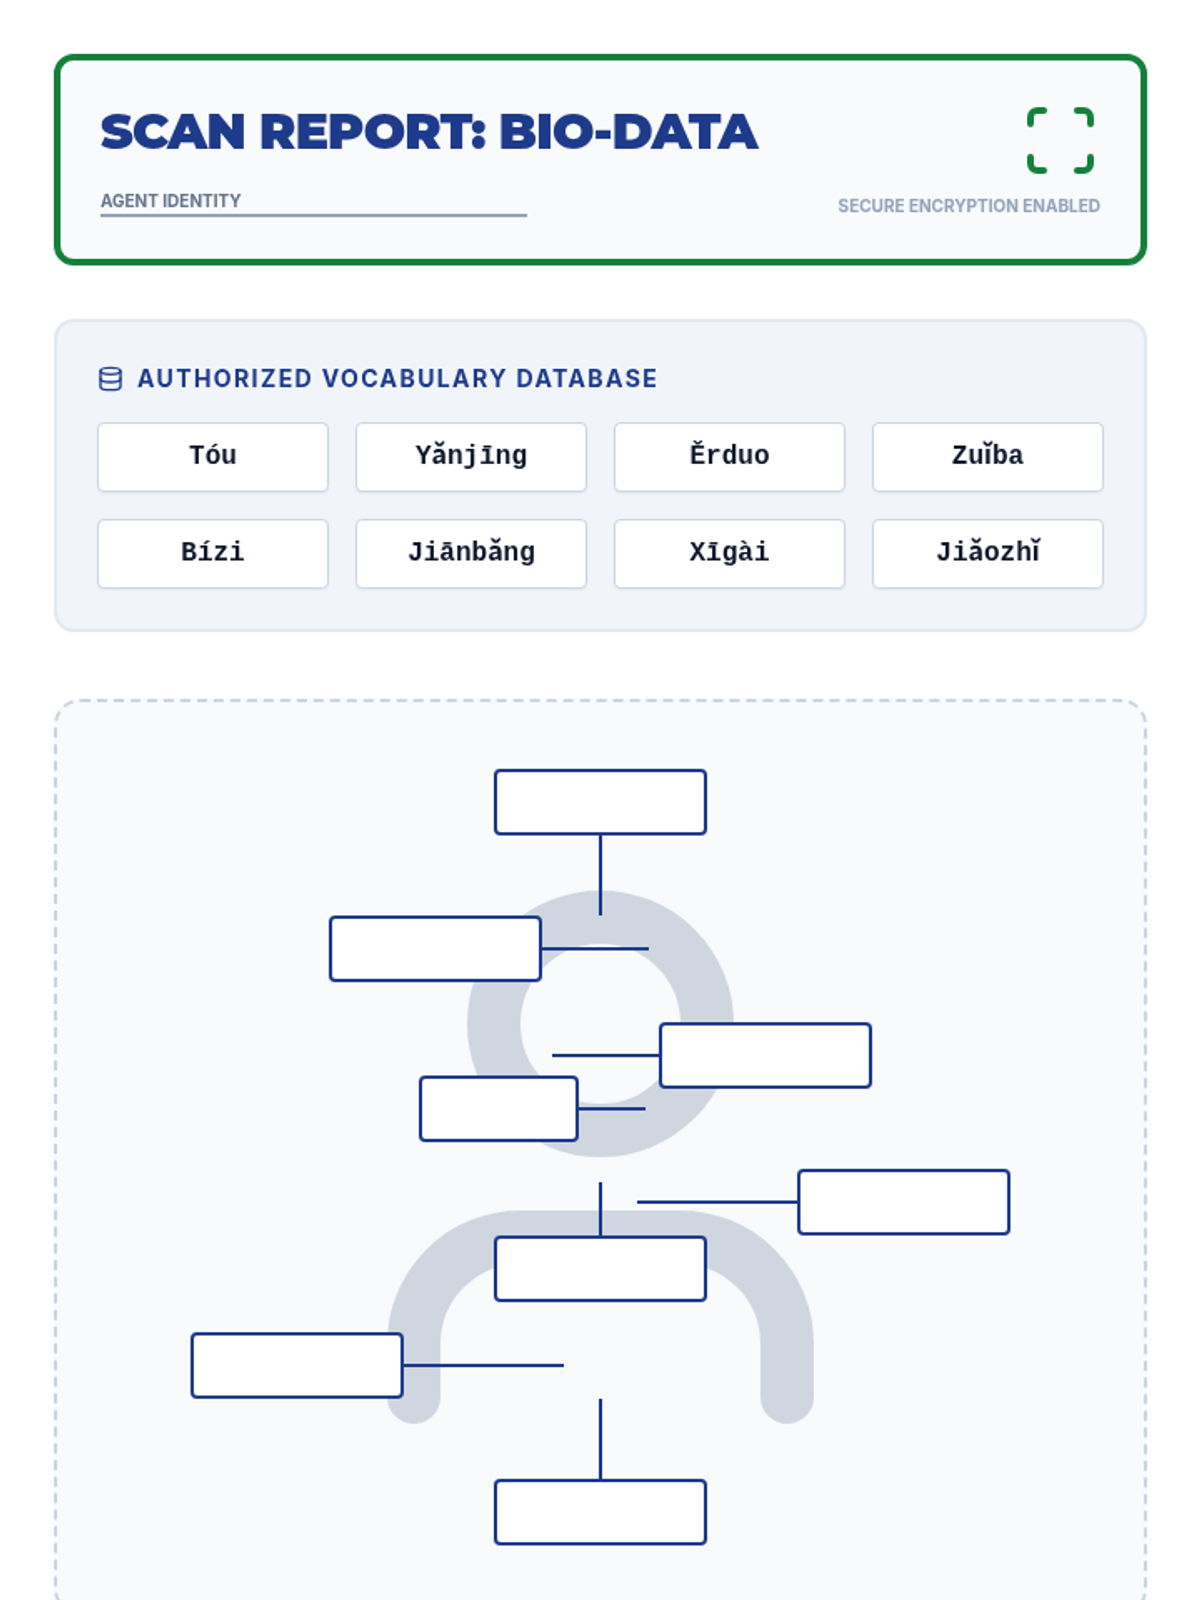The width and height of the screenshot is (1200, 1600).
Task: Click the Secure Encryption Enabled status text
Action: point(968,206)
